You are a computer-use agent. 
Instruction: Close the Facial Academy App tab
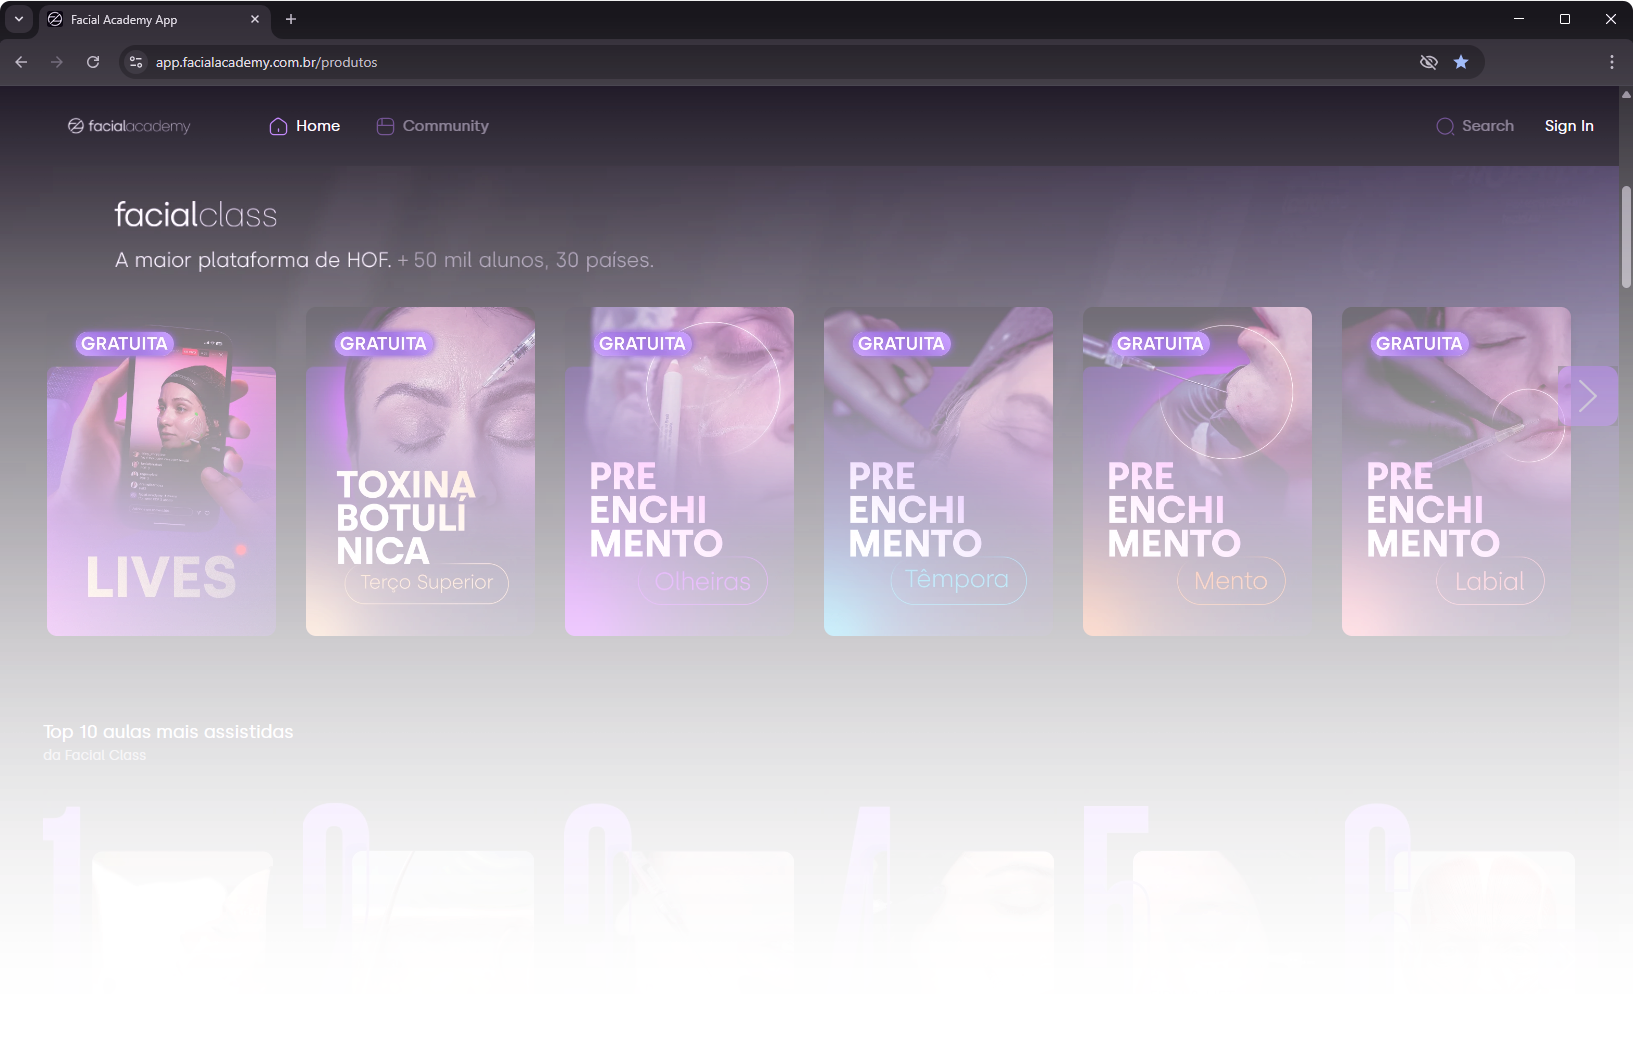coord(255,19)
